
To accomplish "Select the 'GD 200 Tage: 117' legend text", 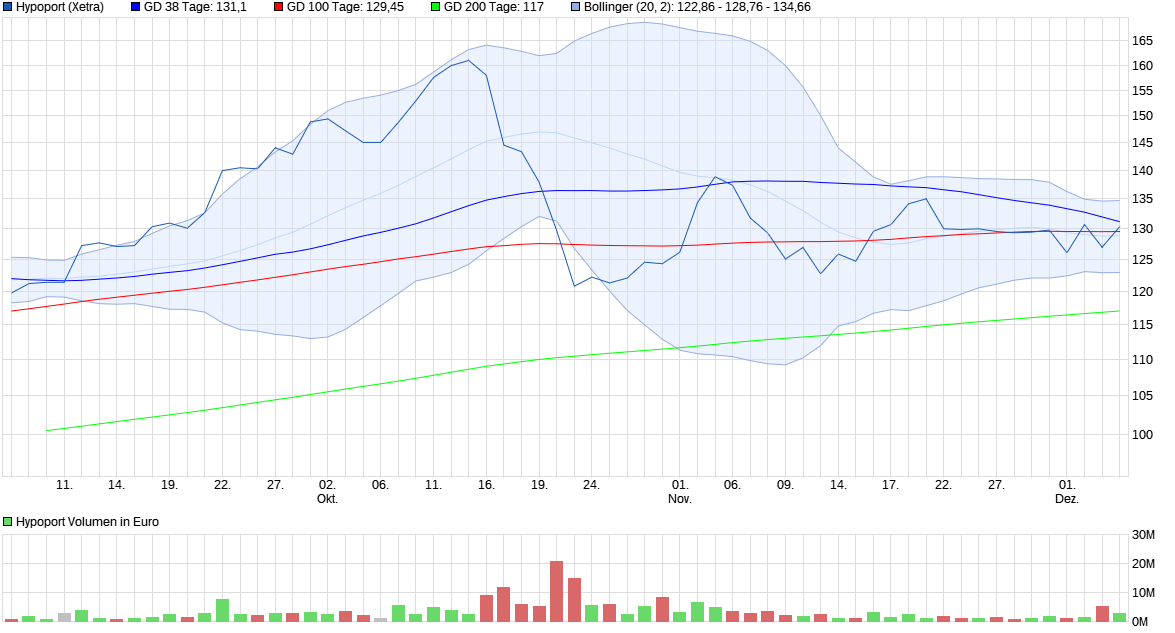I will tap(494, 7).
